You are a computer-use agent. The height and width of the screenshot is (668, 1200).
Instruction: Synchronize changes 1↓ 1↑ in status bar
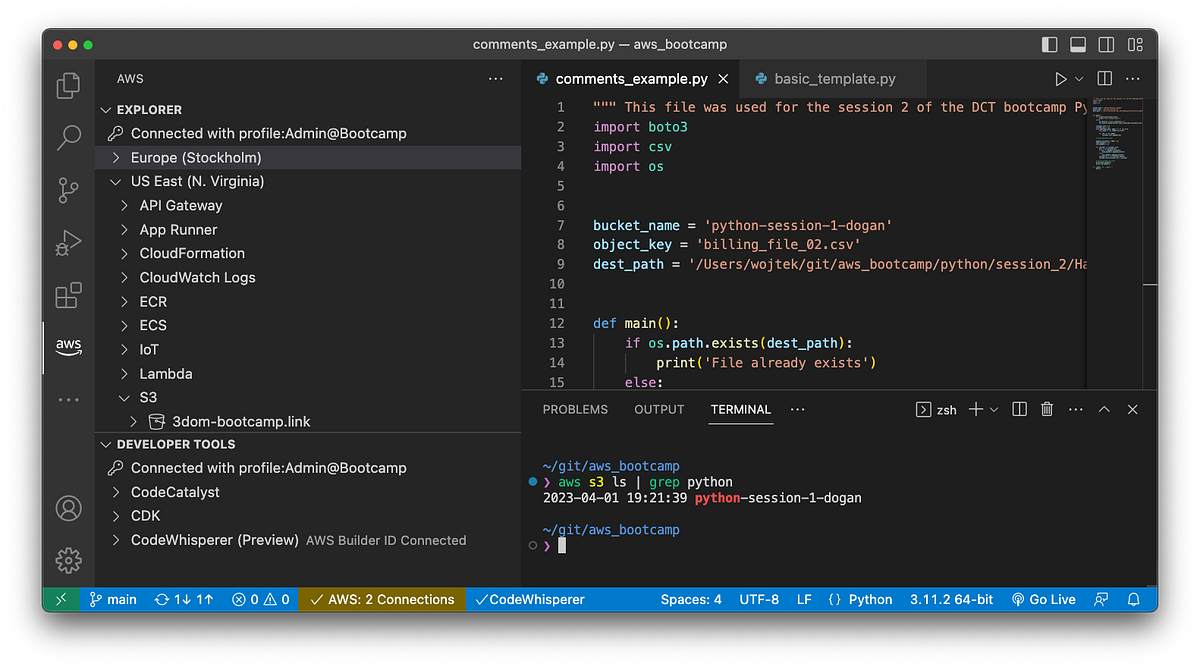point(184,599)
